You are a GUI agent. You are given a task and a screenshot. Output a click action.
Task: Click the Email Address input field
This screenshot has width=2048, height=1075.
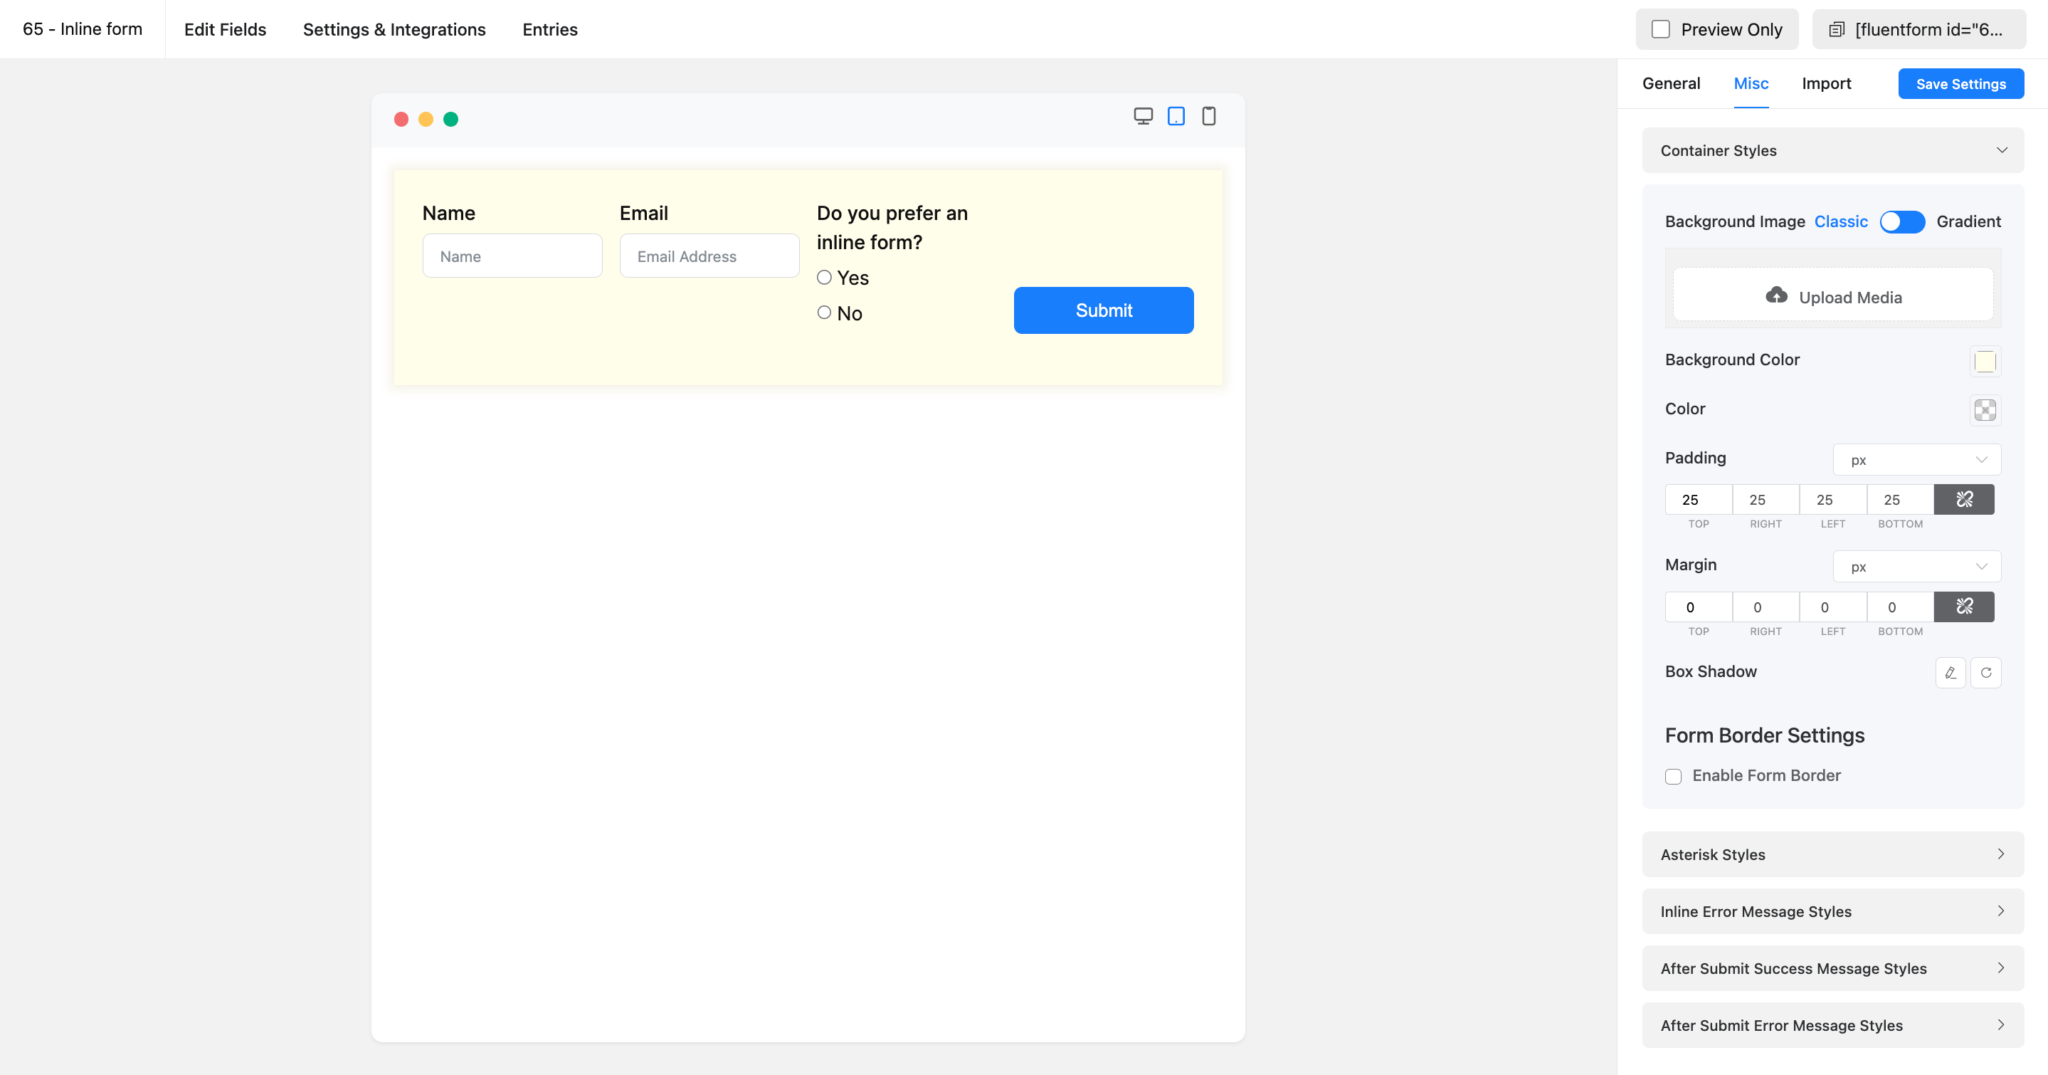pyautogui.click(x=709, y=256)
